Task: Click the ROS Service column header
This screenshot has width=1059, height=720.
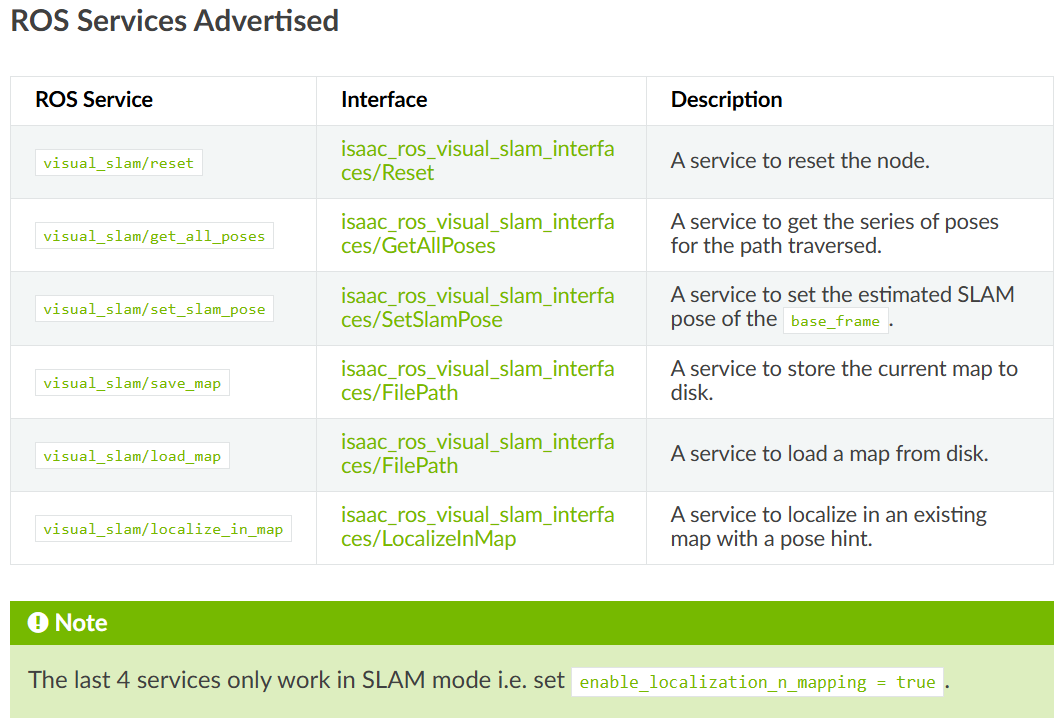Action: tap(94, 99)
